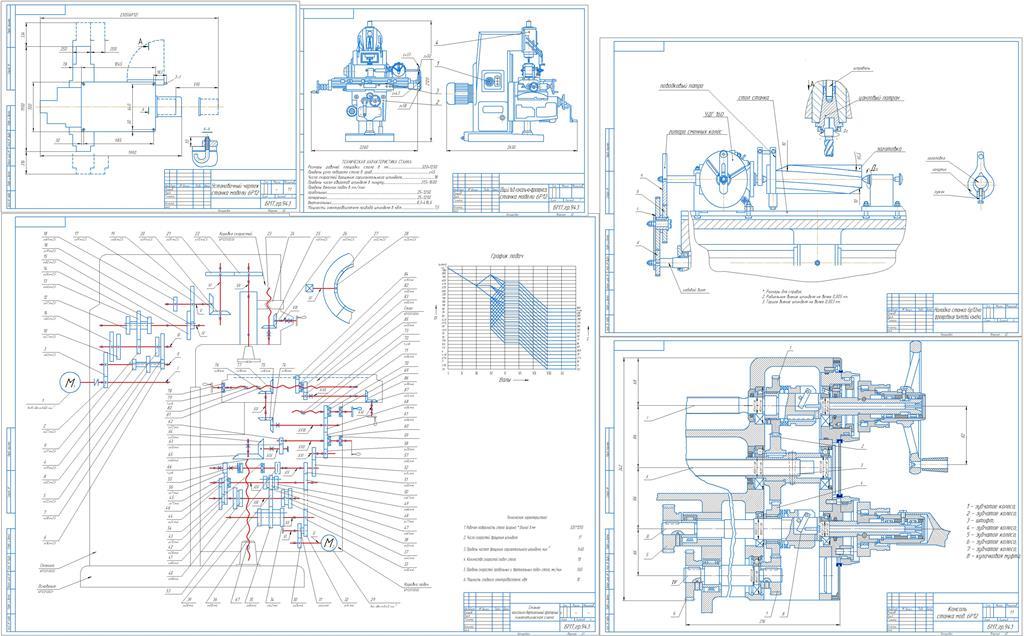
Task: Select the general view sheet with two milling machines
Action: (x=444, y=110)
